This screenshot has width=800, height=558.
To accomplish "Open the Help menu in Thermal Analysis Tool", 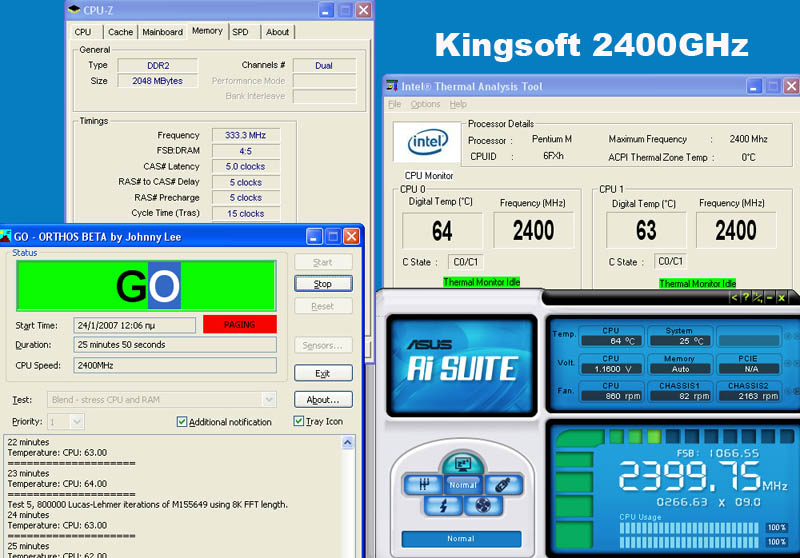I will click(458, 104).
